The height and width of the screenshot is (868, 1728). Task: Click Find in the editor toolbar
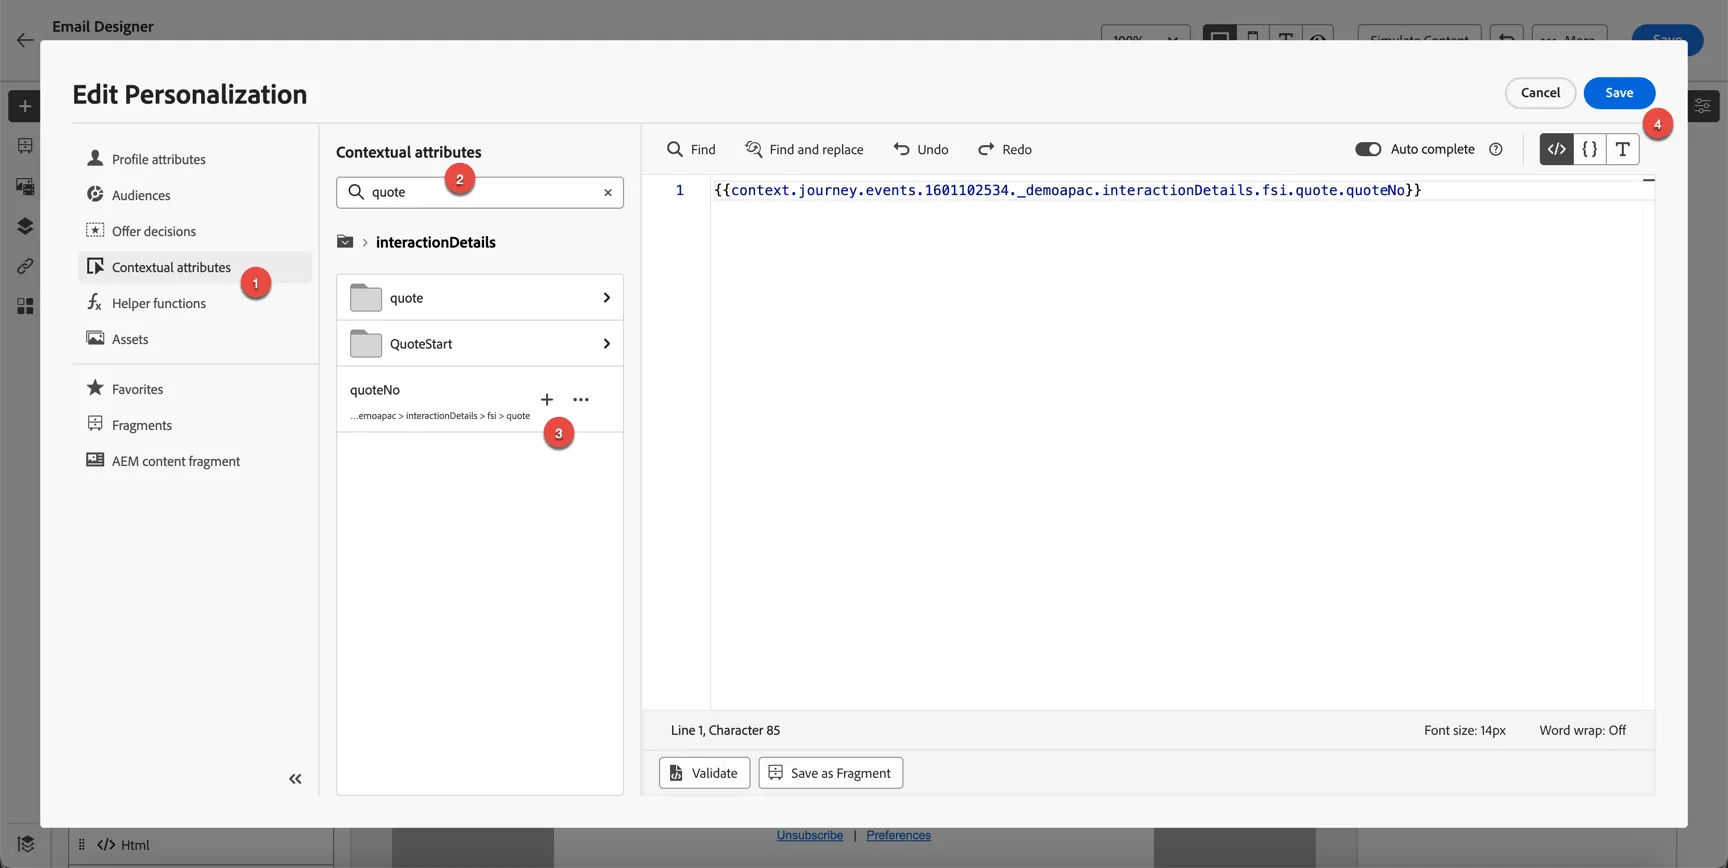pos(691,149)
